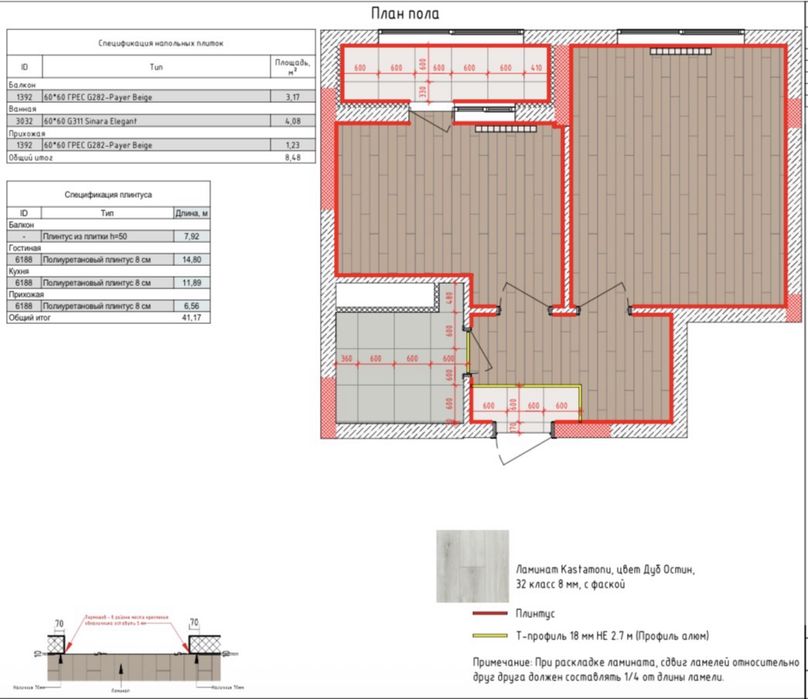This screenshot has height=699, width=808.
Task: Select area value 3,17 in tile table
Action: pyautogui.click(x=292, y=97)
